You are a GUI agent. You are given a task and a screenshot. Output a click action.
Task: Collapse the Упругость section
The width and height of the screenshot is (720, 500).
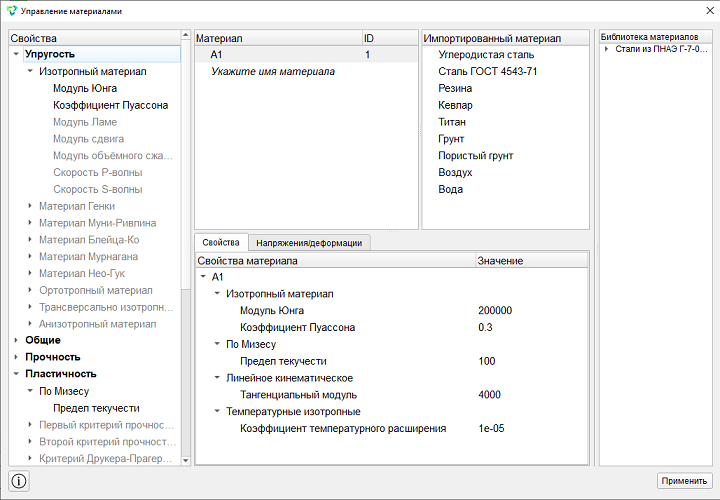[x=16, y=54]
